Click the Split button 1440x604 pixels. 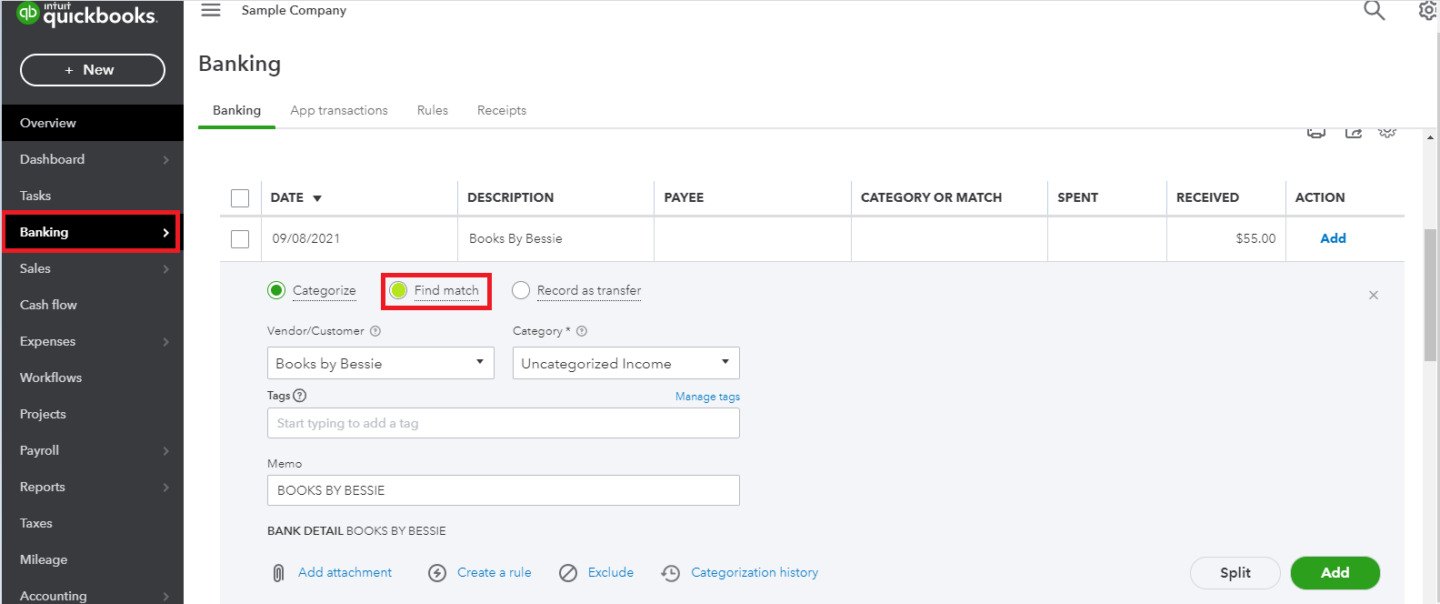1235,573
